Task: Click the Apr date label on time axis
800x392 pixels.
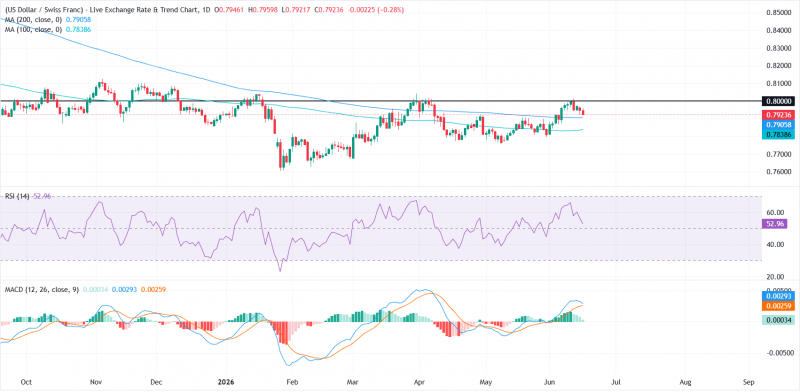Action: [419, 382]
